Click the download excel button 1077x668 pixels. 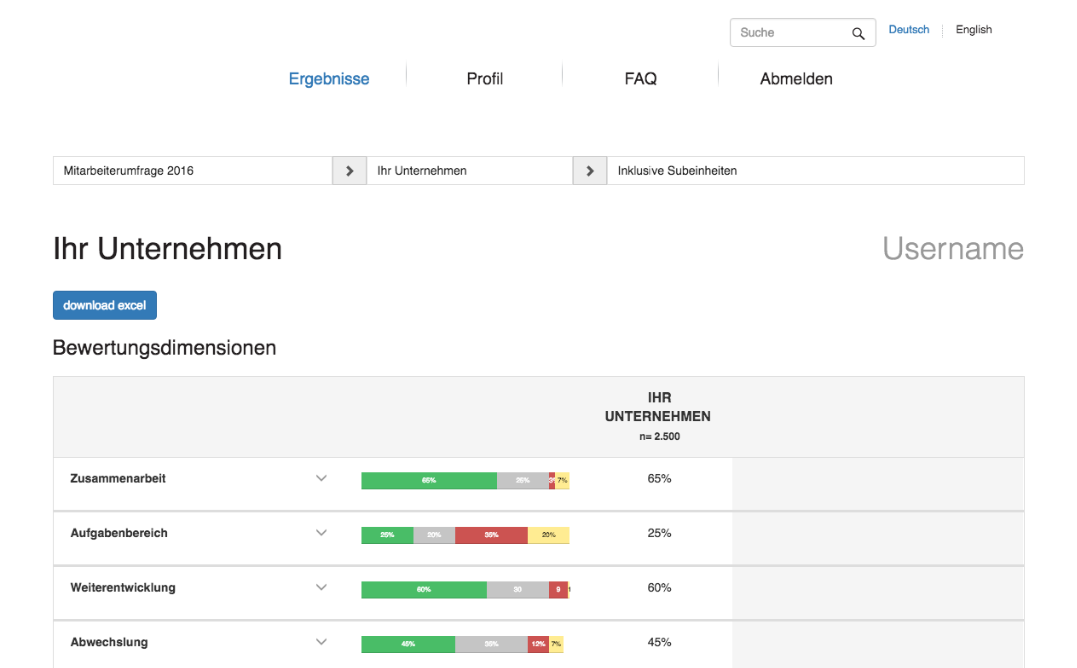[x=104, y=305]
